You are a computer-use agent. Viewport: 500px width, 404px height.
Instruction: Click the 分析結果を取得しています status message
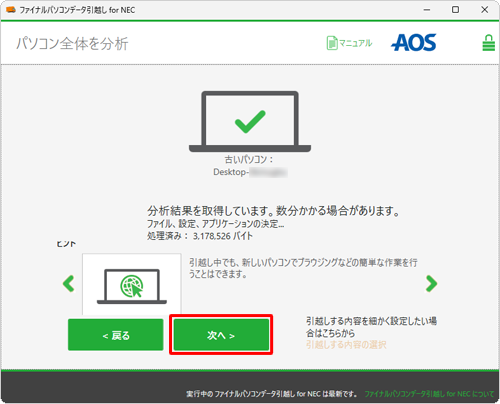(273, 211)
